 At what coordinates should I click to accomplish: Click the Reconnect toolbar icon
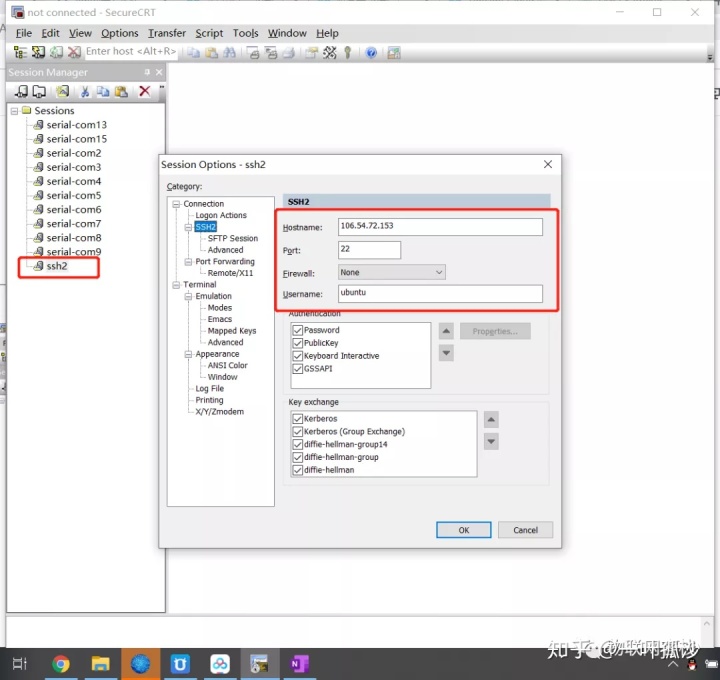coord(56,52)
